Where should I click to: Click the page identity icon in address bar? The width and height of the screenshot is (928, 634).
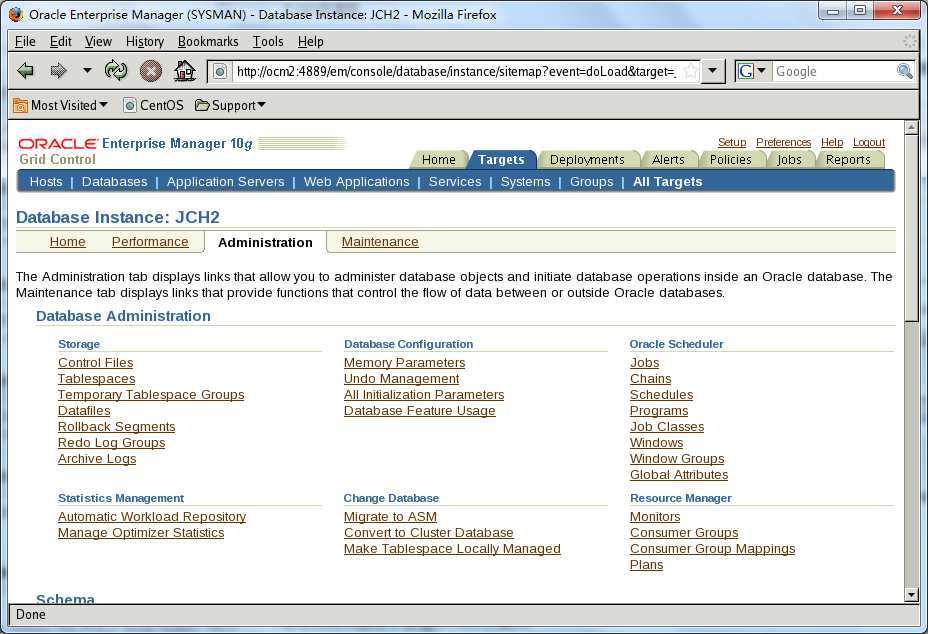coord(220,72)
